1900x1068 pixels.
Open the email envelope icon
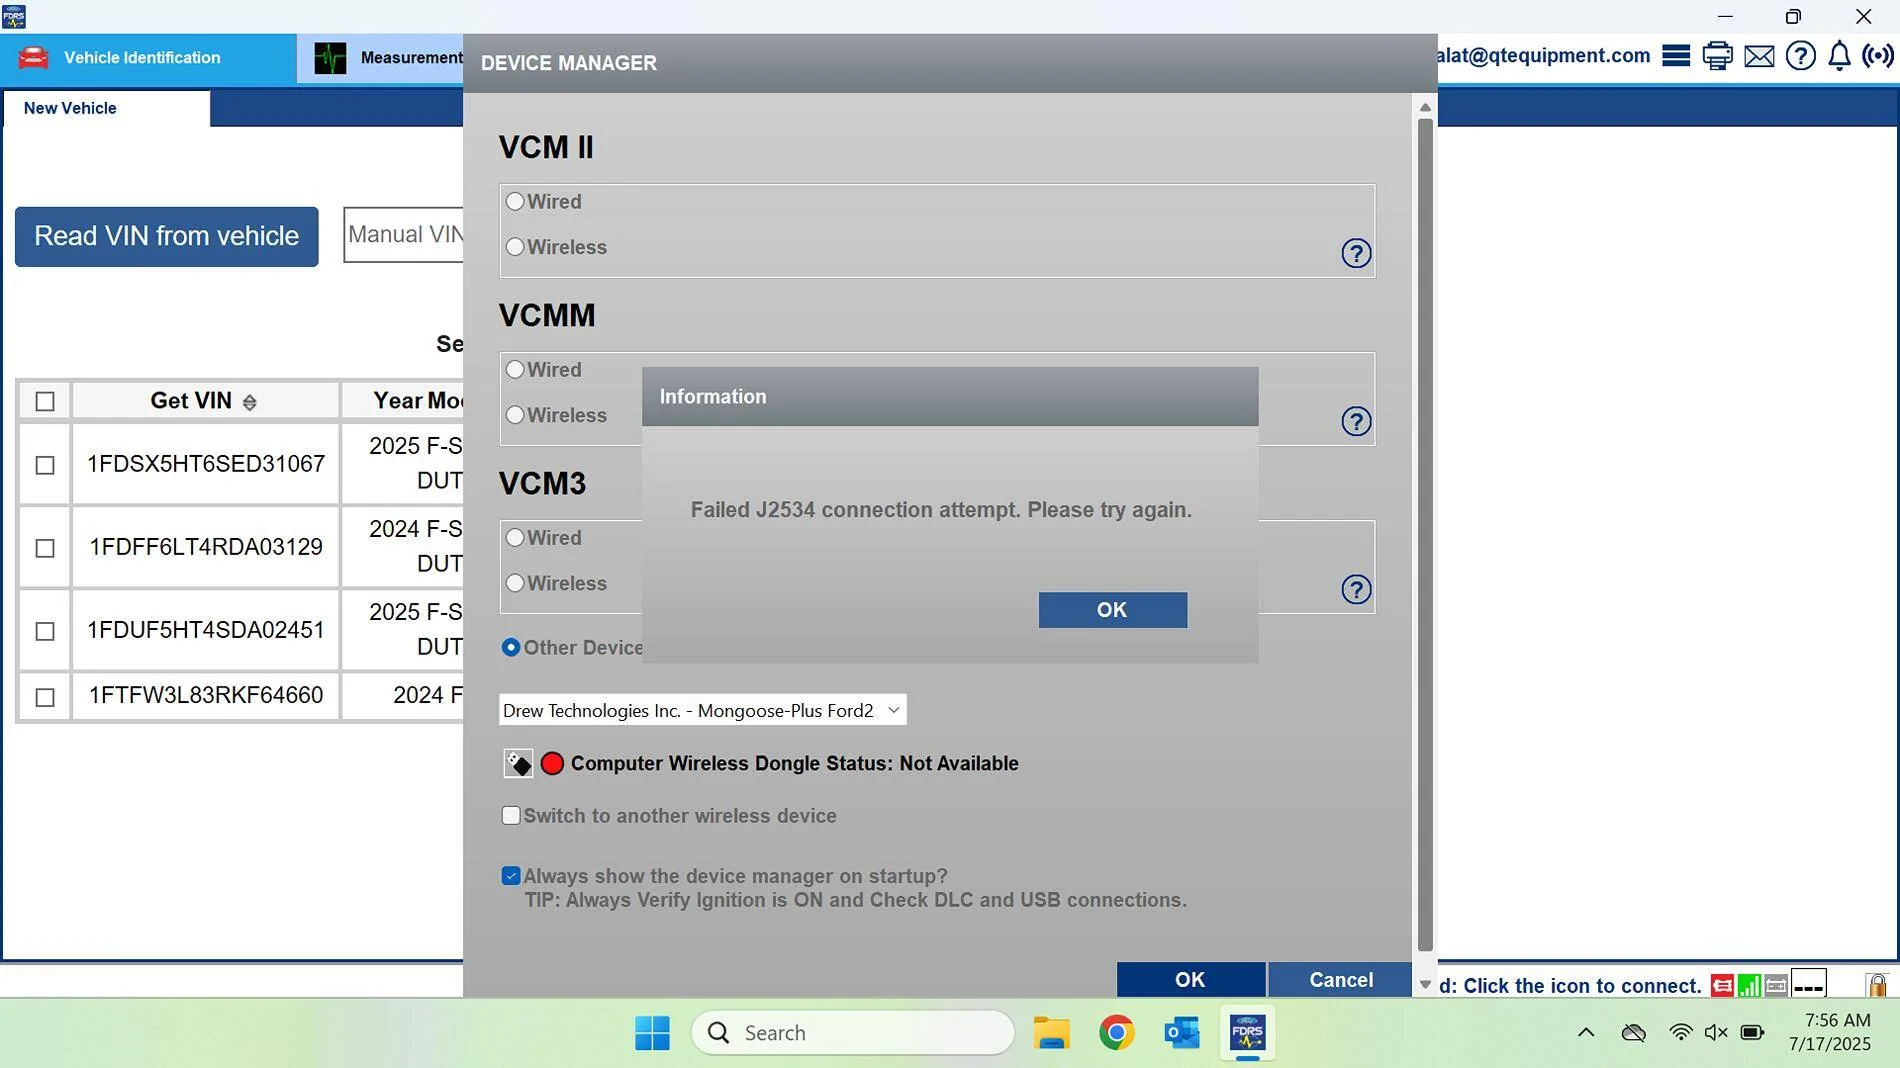point(1758,56)
